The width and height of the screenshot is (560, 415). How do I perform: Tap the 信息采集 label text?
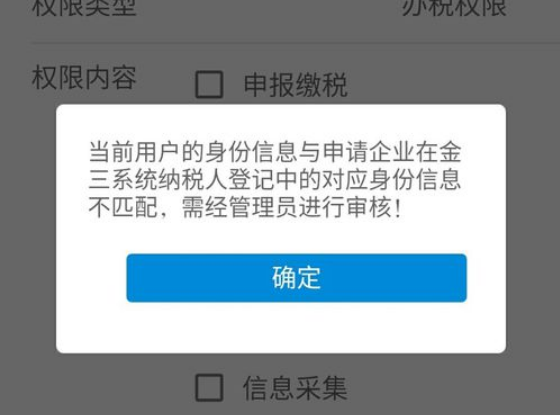tap(295, 388)
